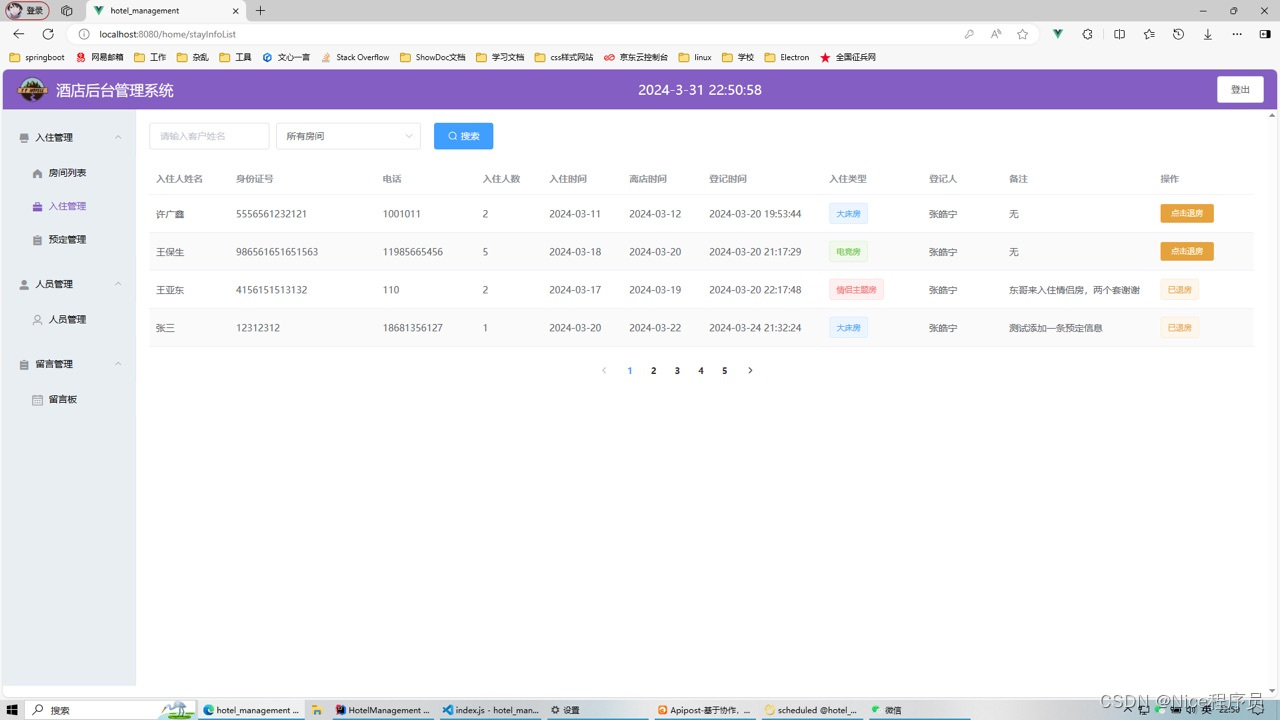1280x720 pixels.
Task: Open the Vue devtools extension icon
Action: click(1057, 34)
